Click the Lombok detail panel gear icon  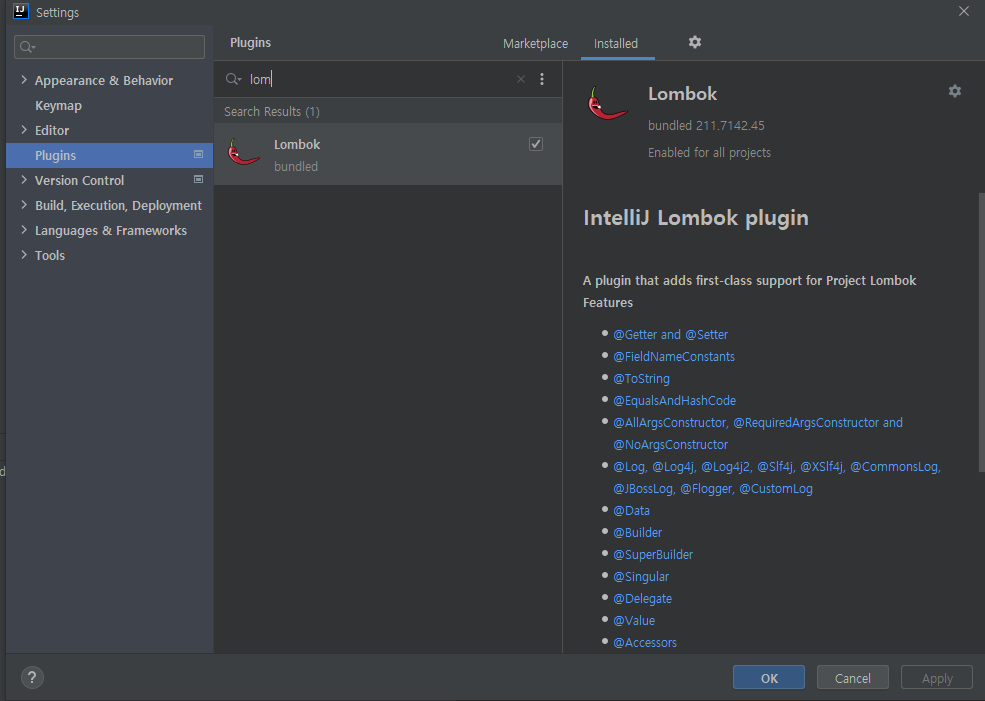(954, 91)
